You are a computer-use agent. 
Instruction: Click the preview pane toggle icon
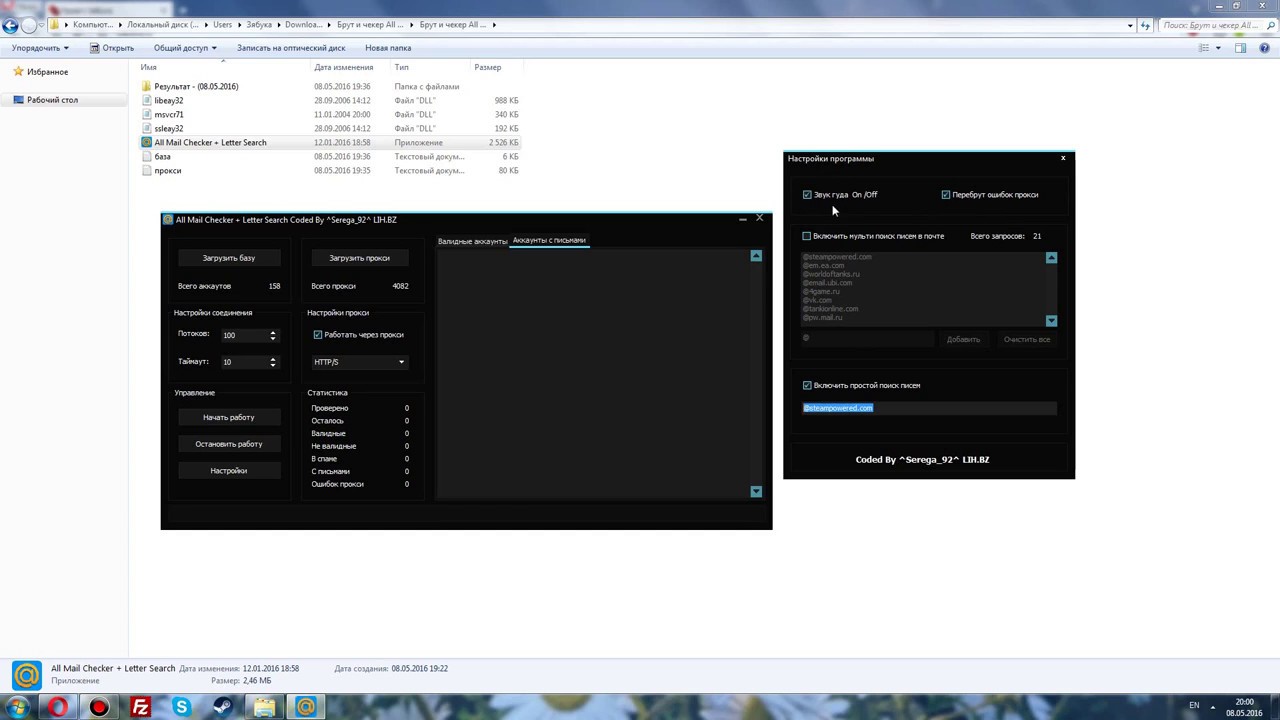pyautogui.click(x=1240, y=48)
